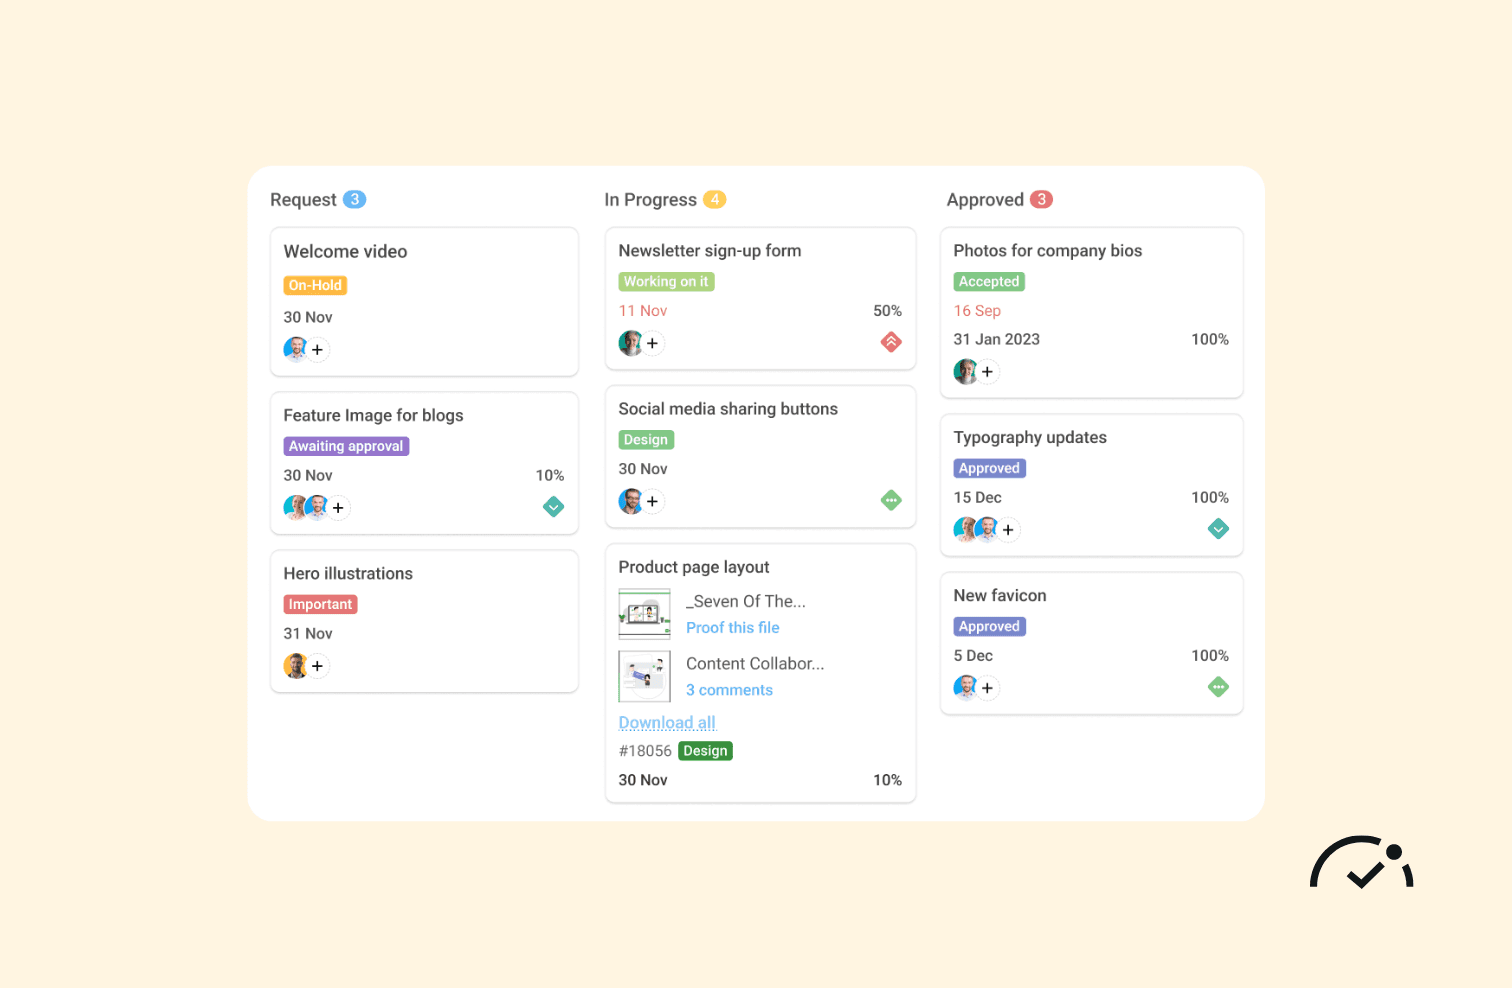This screenshot has height=988, width=1512.
Task: Open assignee avatar on Hero illustrations card
Action: pyautogui.click(x=295, y=666)
